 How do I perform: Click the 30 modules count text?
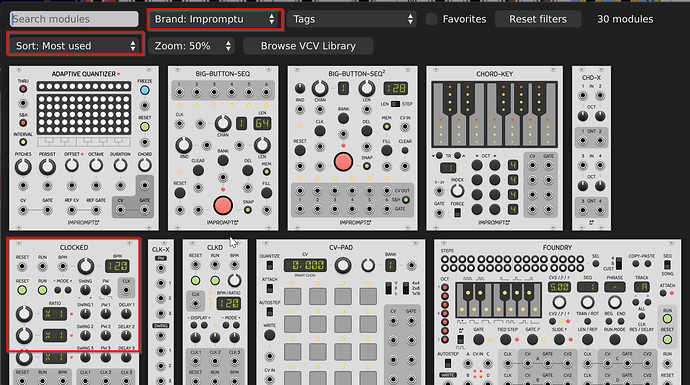pyautogui.click(x=625, y=19)
